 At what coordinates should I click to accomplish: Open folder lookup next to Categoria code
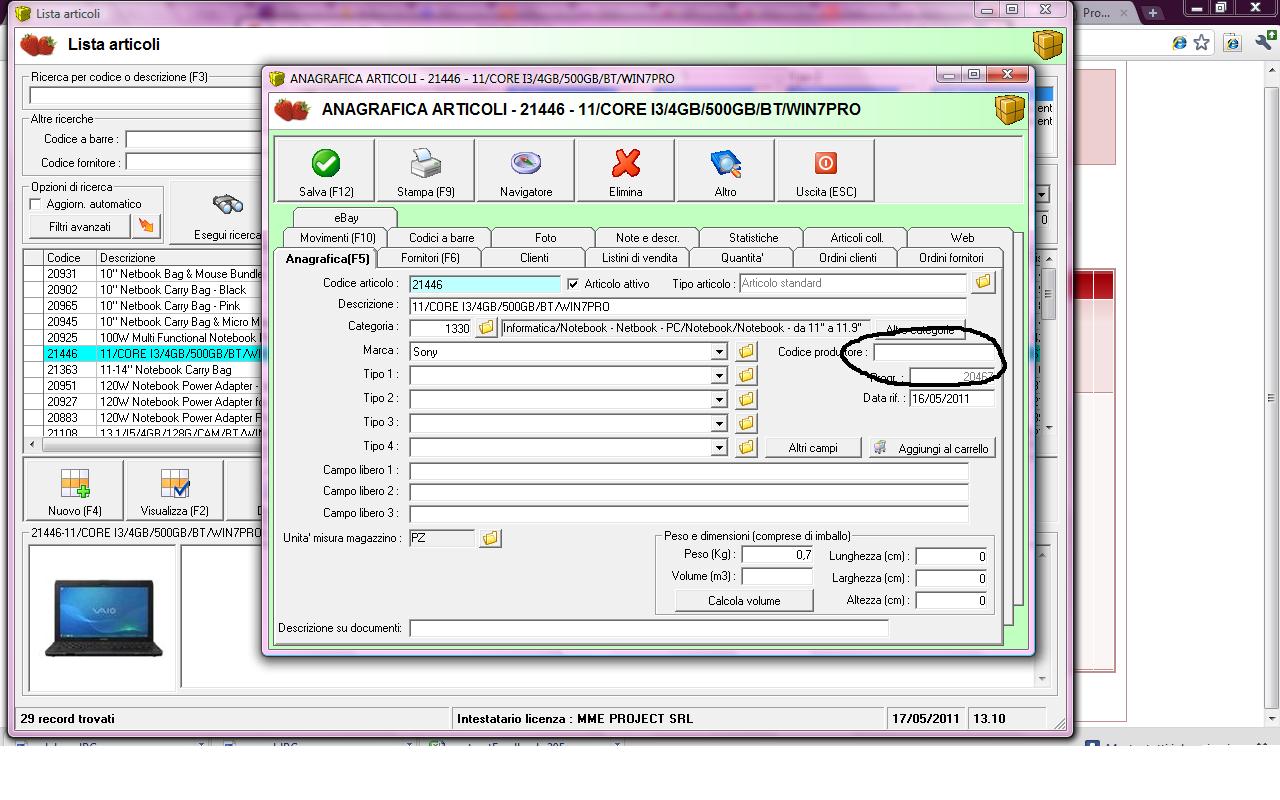487,328
